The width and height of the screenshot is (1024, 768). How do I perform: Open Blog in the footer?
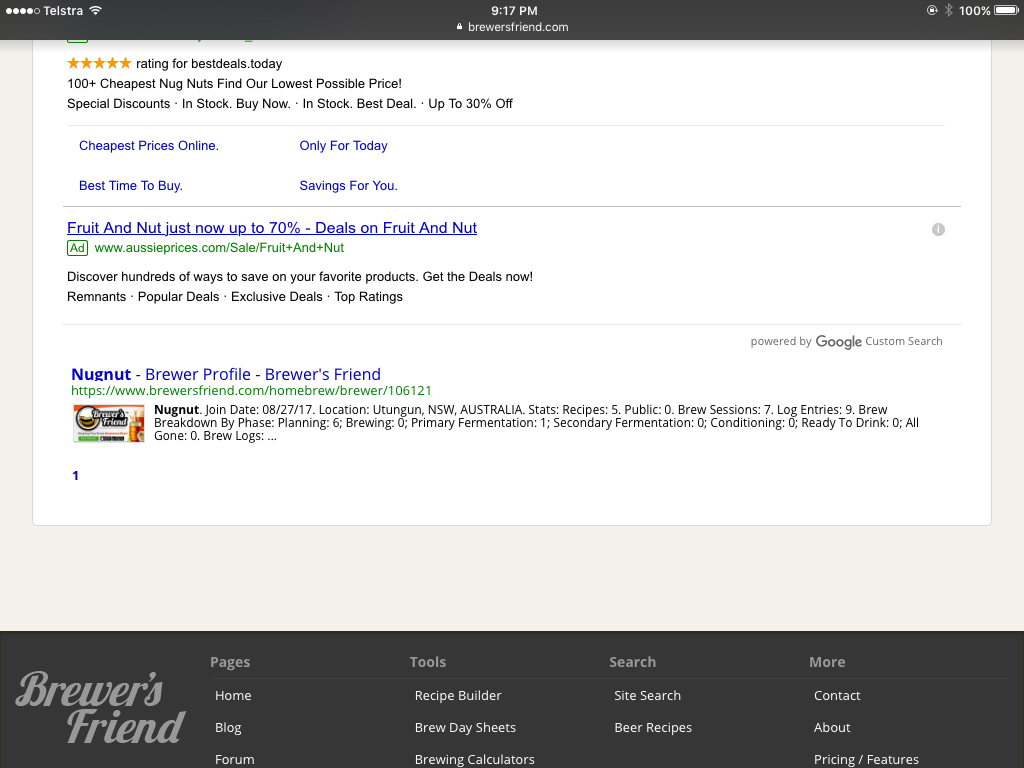pos(228,728)
